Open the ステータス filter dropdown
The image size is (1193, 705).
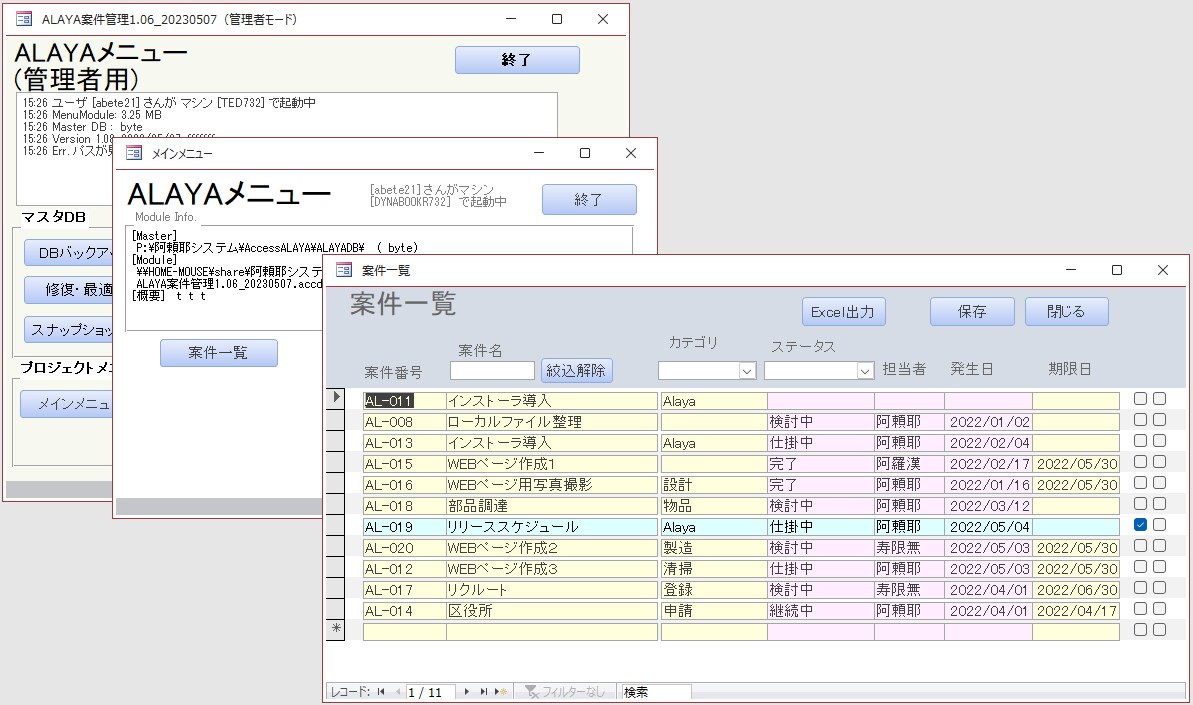(865, 370)
